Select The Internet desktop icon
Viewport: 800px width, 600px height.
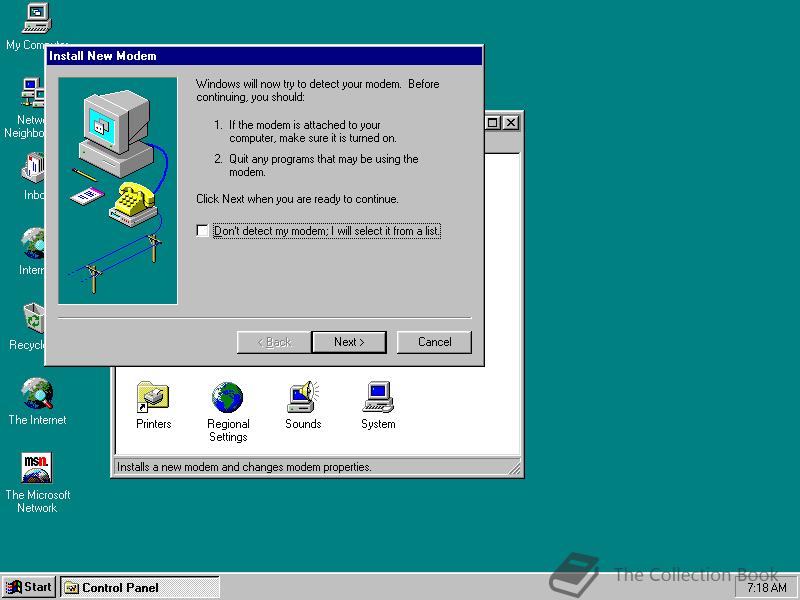tap(37, 393)
